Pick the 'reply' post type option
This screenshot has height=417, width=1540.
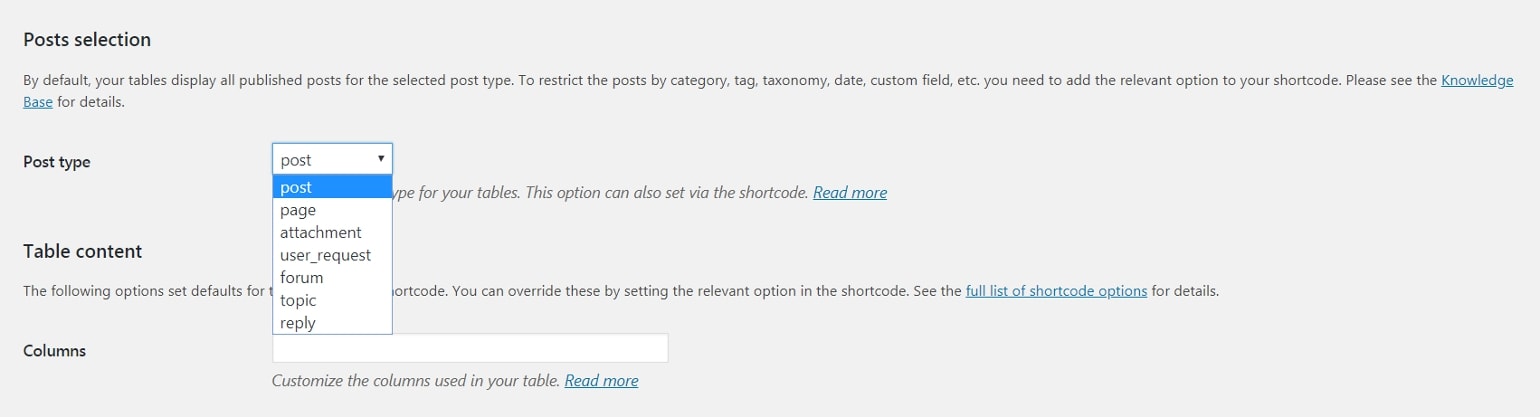[x=331, y=323]
